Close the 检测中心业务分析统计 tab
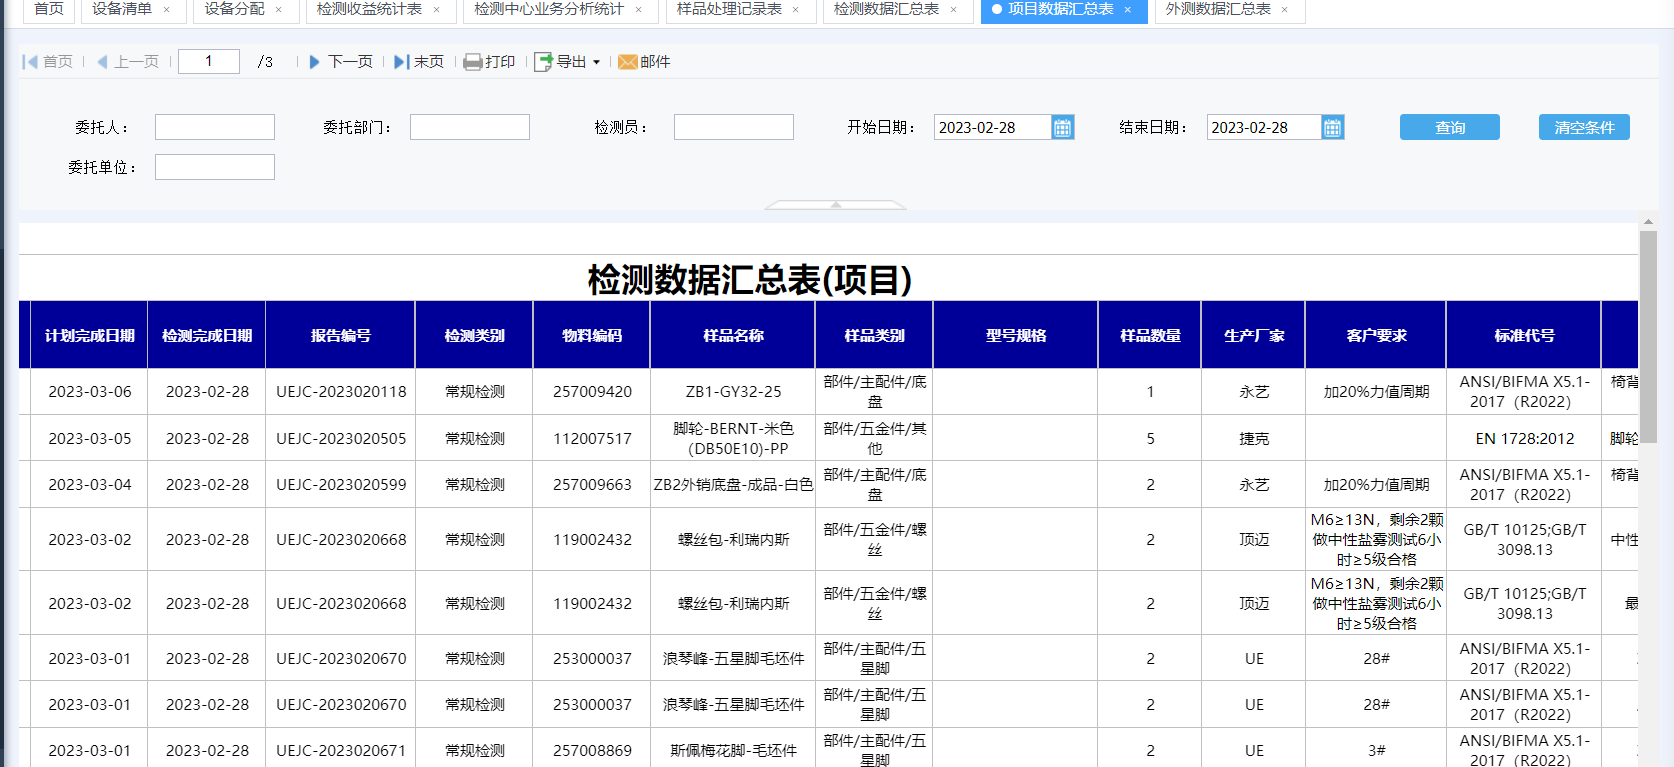 click(638, 9)
